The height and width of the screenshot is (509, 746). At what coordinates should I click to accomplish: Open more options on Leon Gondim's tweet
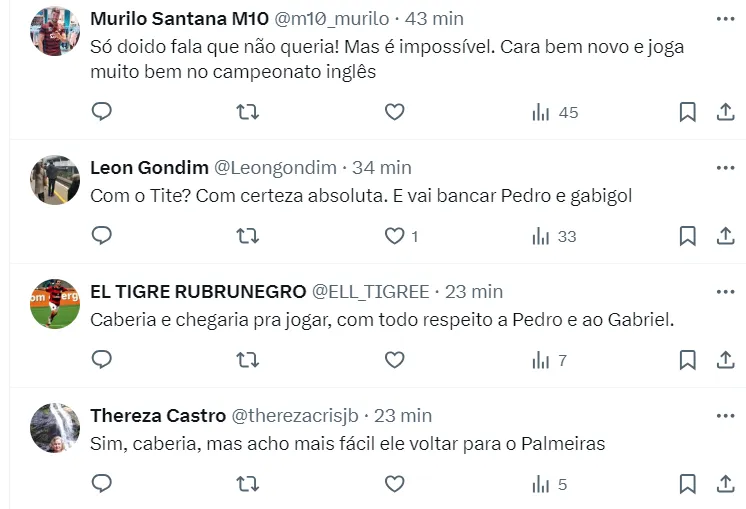725,167
